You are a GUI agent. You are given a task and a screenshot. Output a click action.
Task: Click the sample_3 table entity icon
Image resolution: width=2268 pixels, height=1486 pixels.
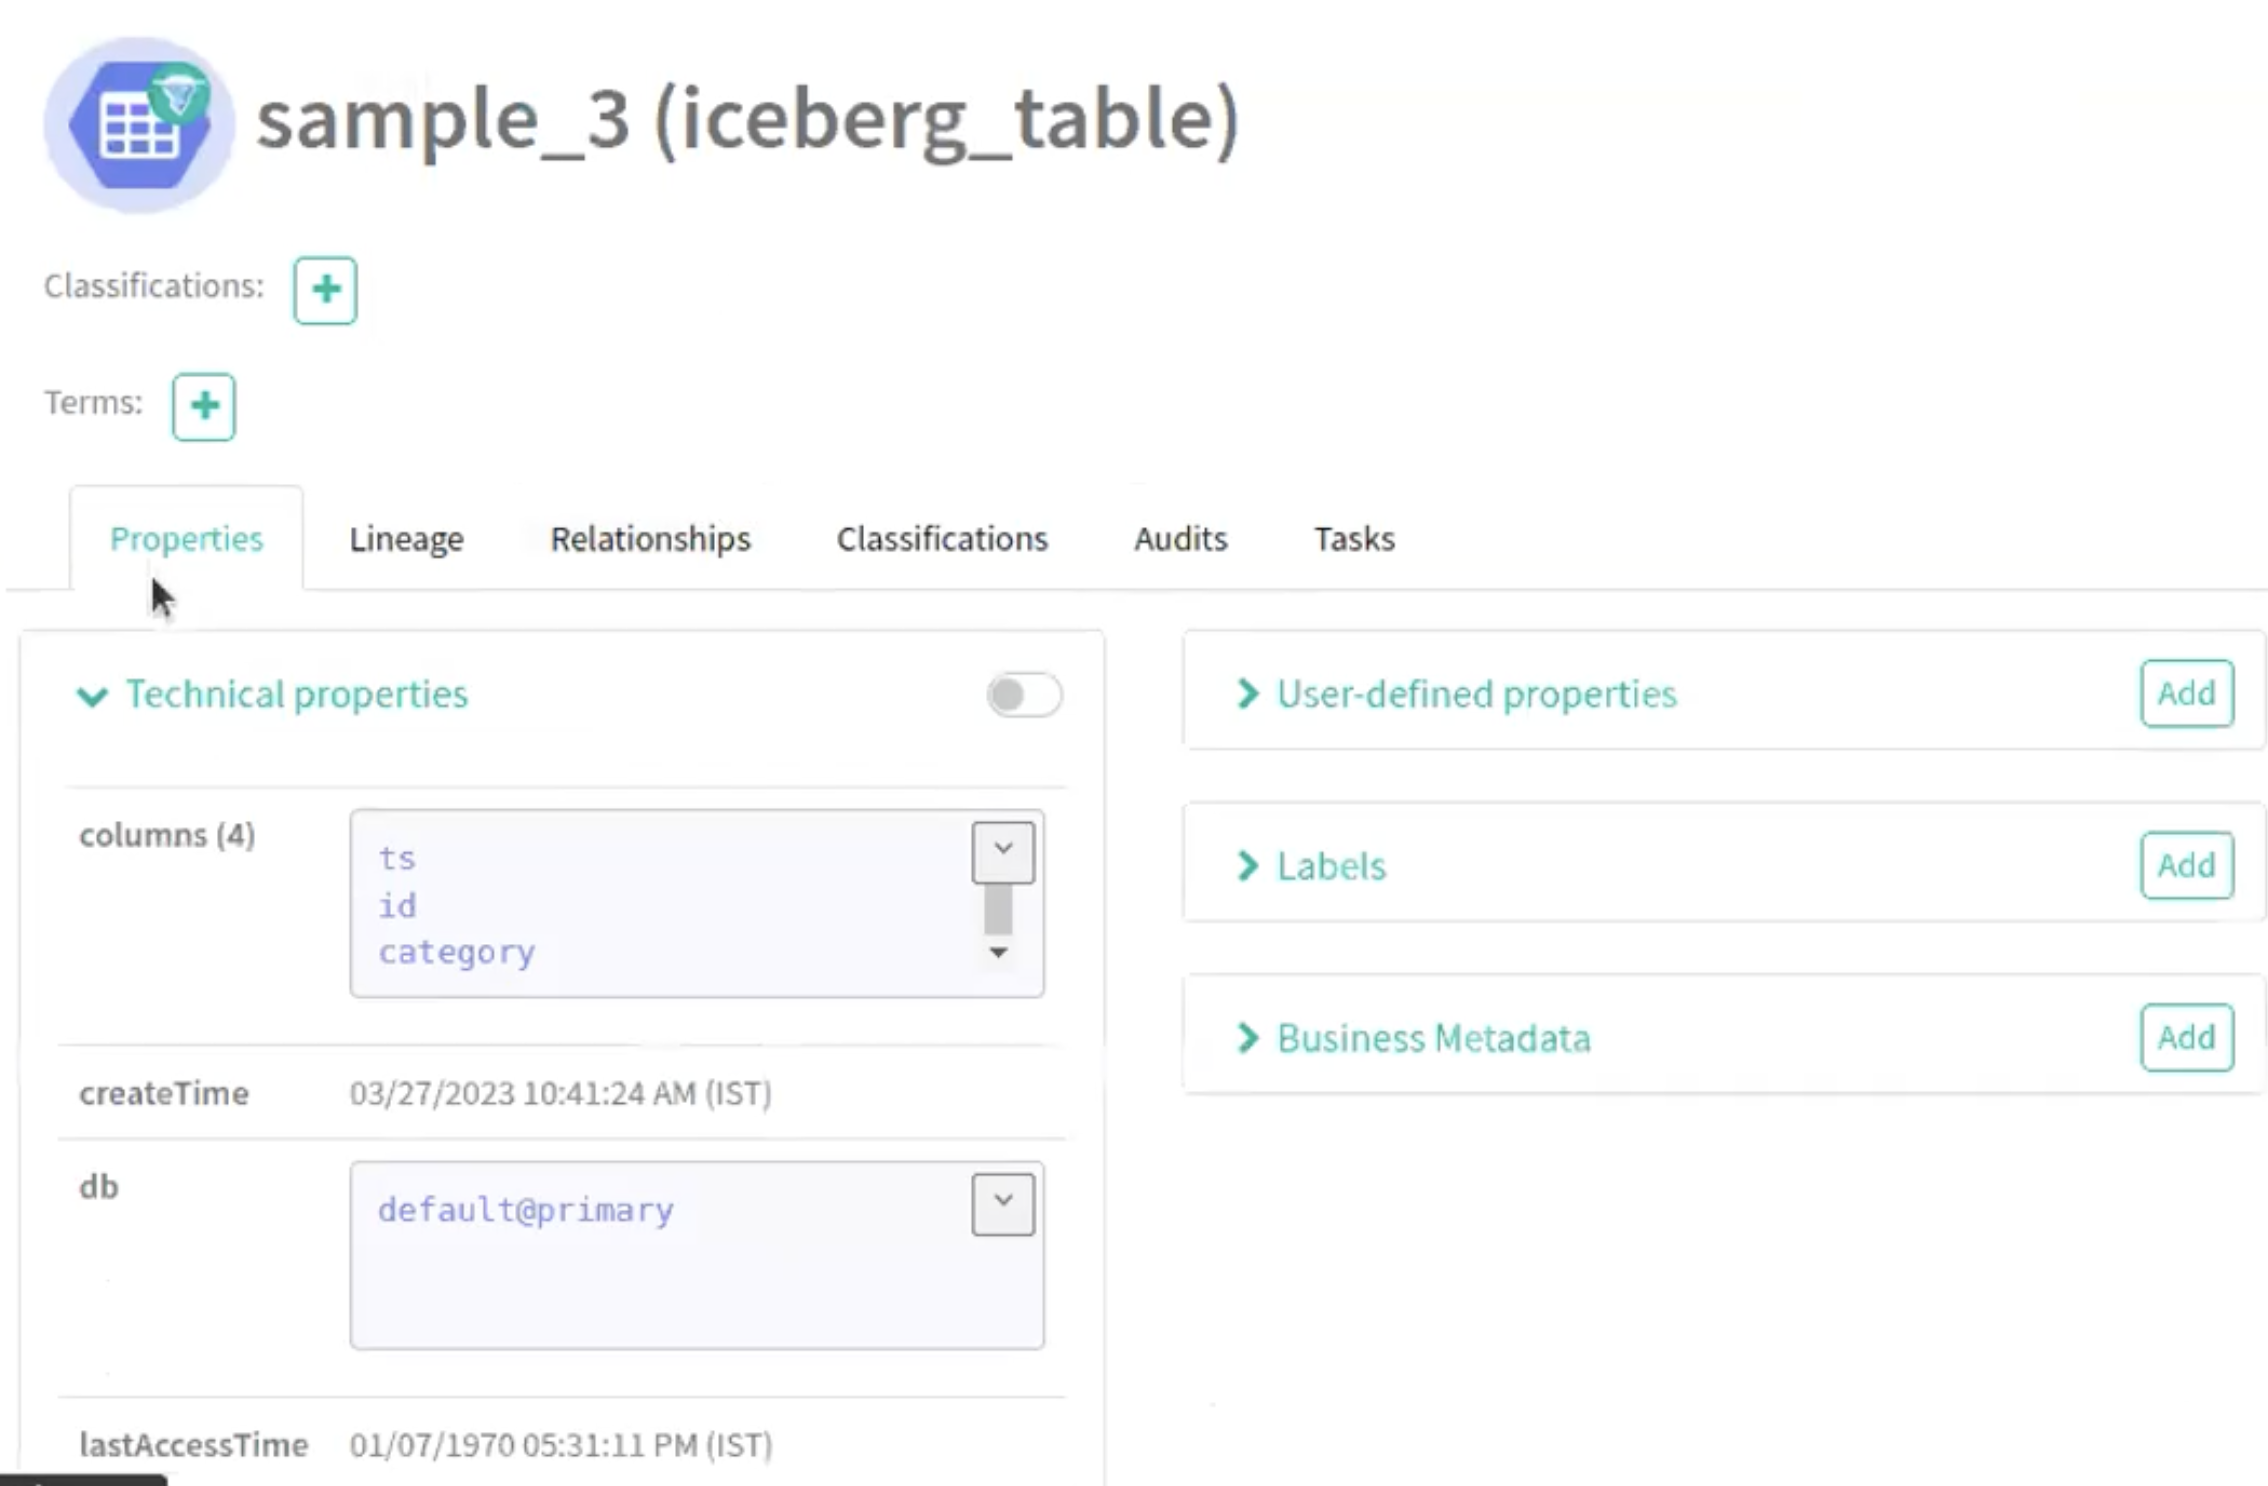pos(139,125)
